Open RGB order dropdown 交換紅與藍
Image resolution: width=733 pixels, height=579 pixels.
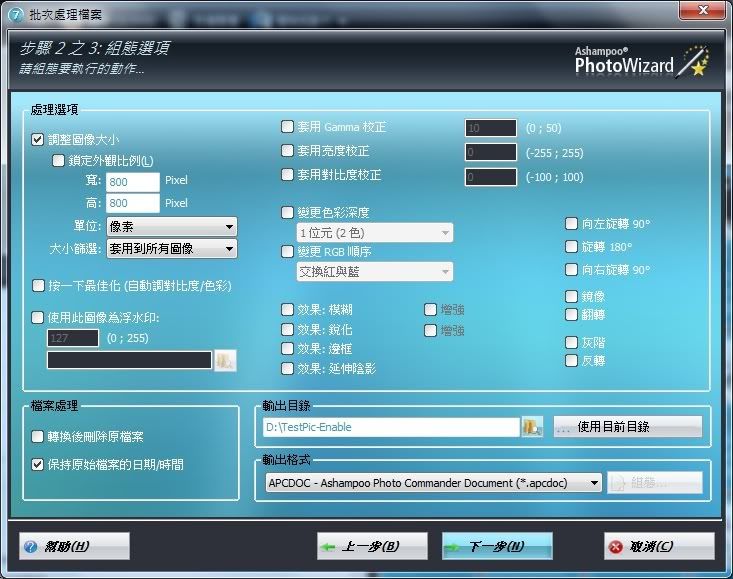[x=374, y=272]
